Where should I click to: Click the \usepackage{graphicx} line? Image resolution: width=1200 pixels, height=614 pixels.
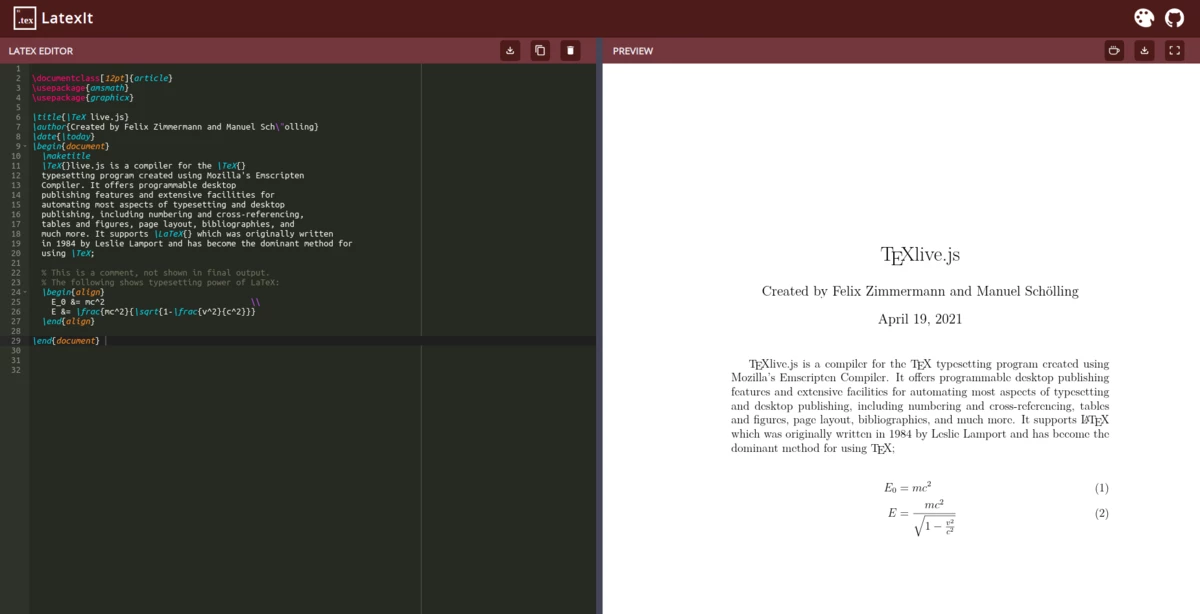pyautogui.click(x=83, y=97)
